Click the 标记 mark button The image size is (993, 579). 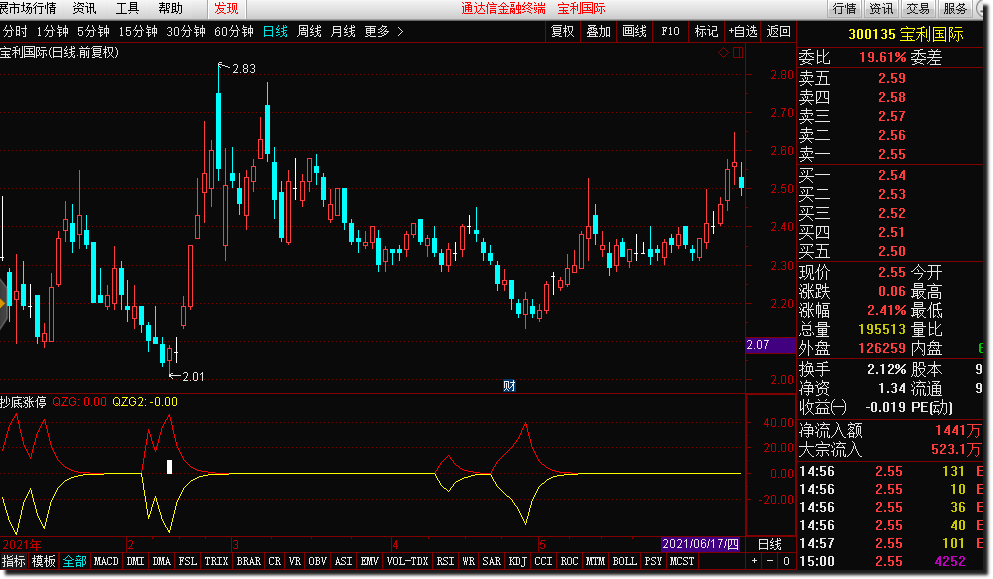(707, 32)
